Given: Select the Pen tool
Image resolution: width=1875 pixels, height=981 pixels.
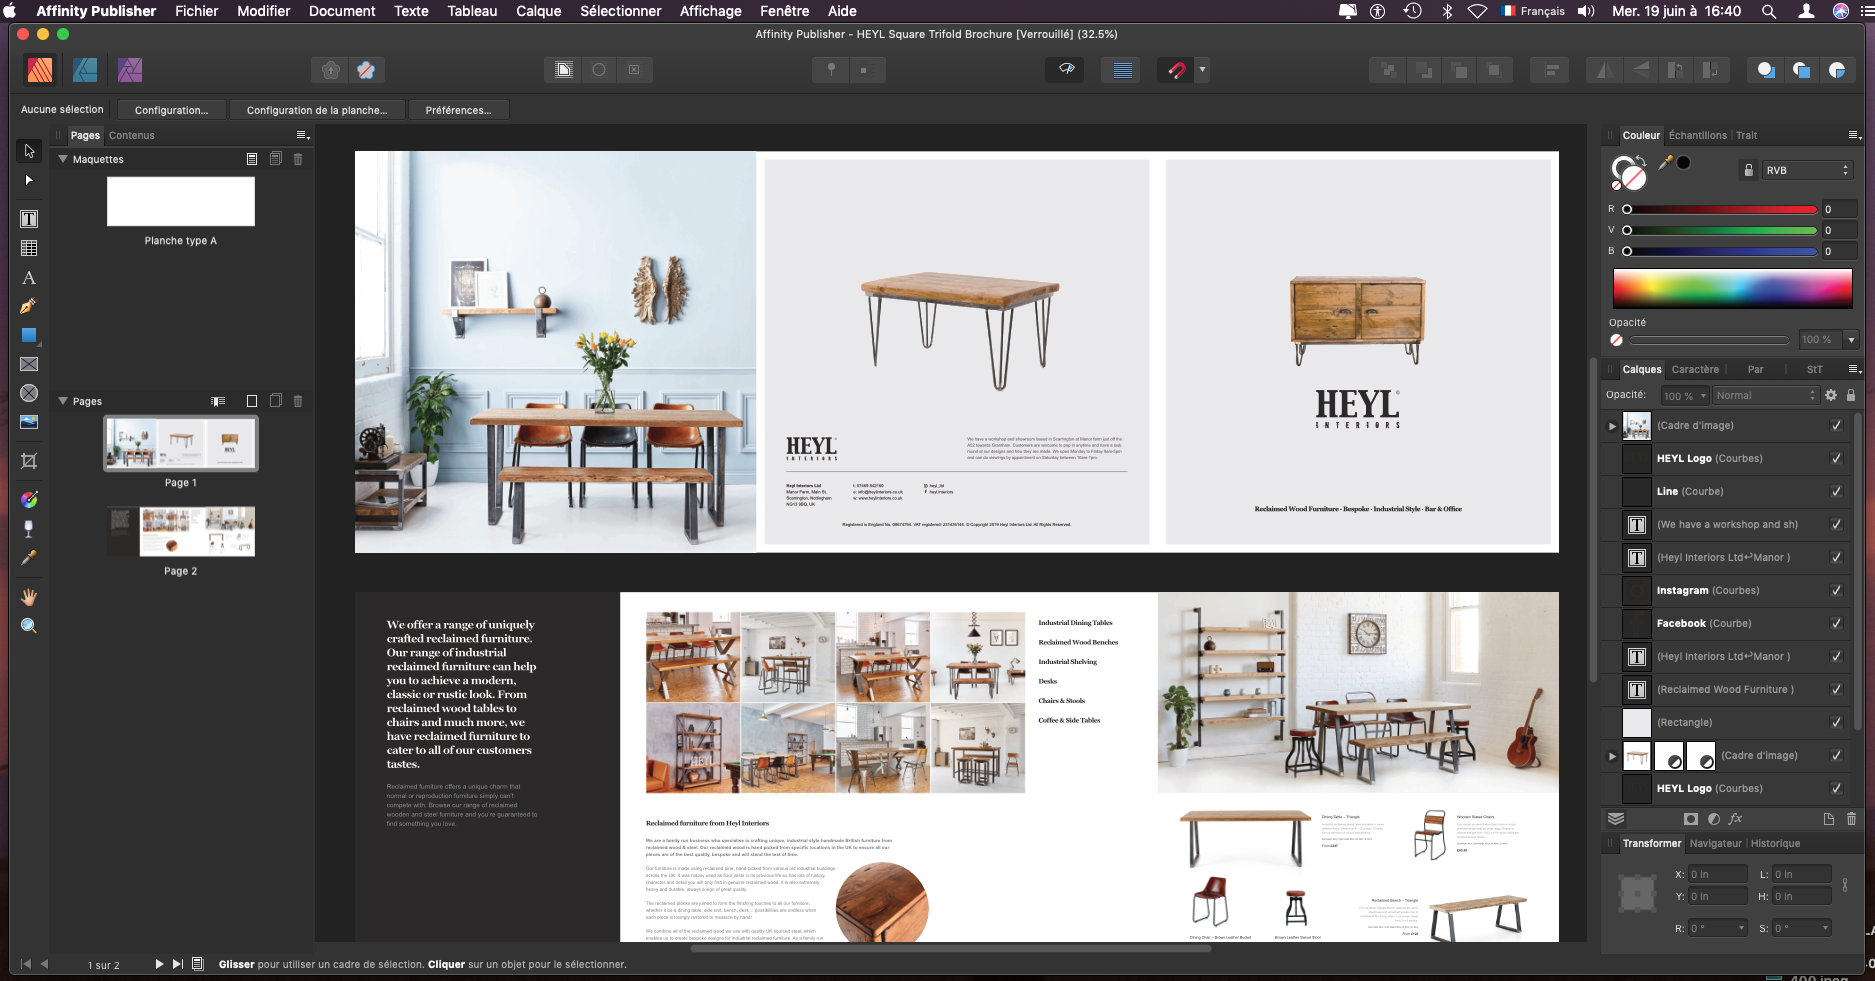Looking at the screenshot, I should coord(29,306).
